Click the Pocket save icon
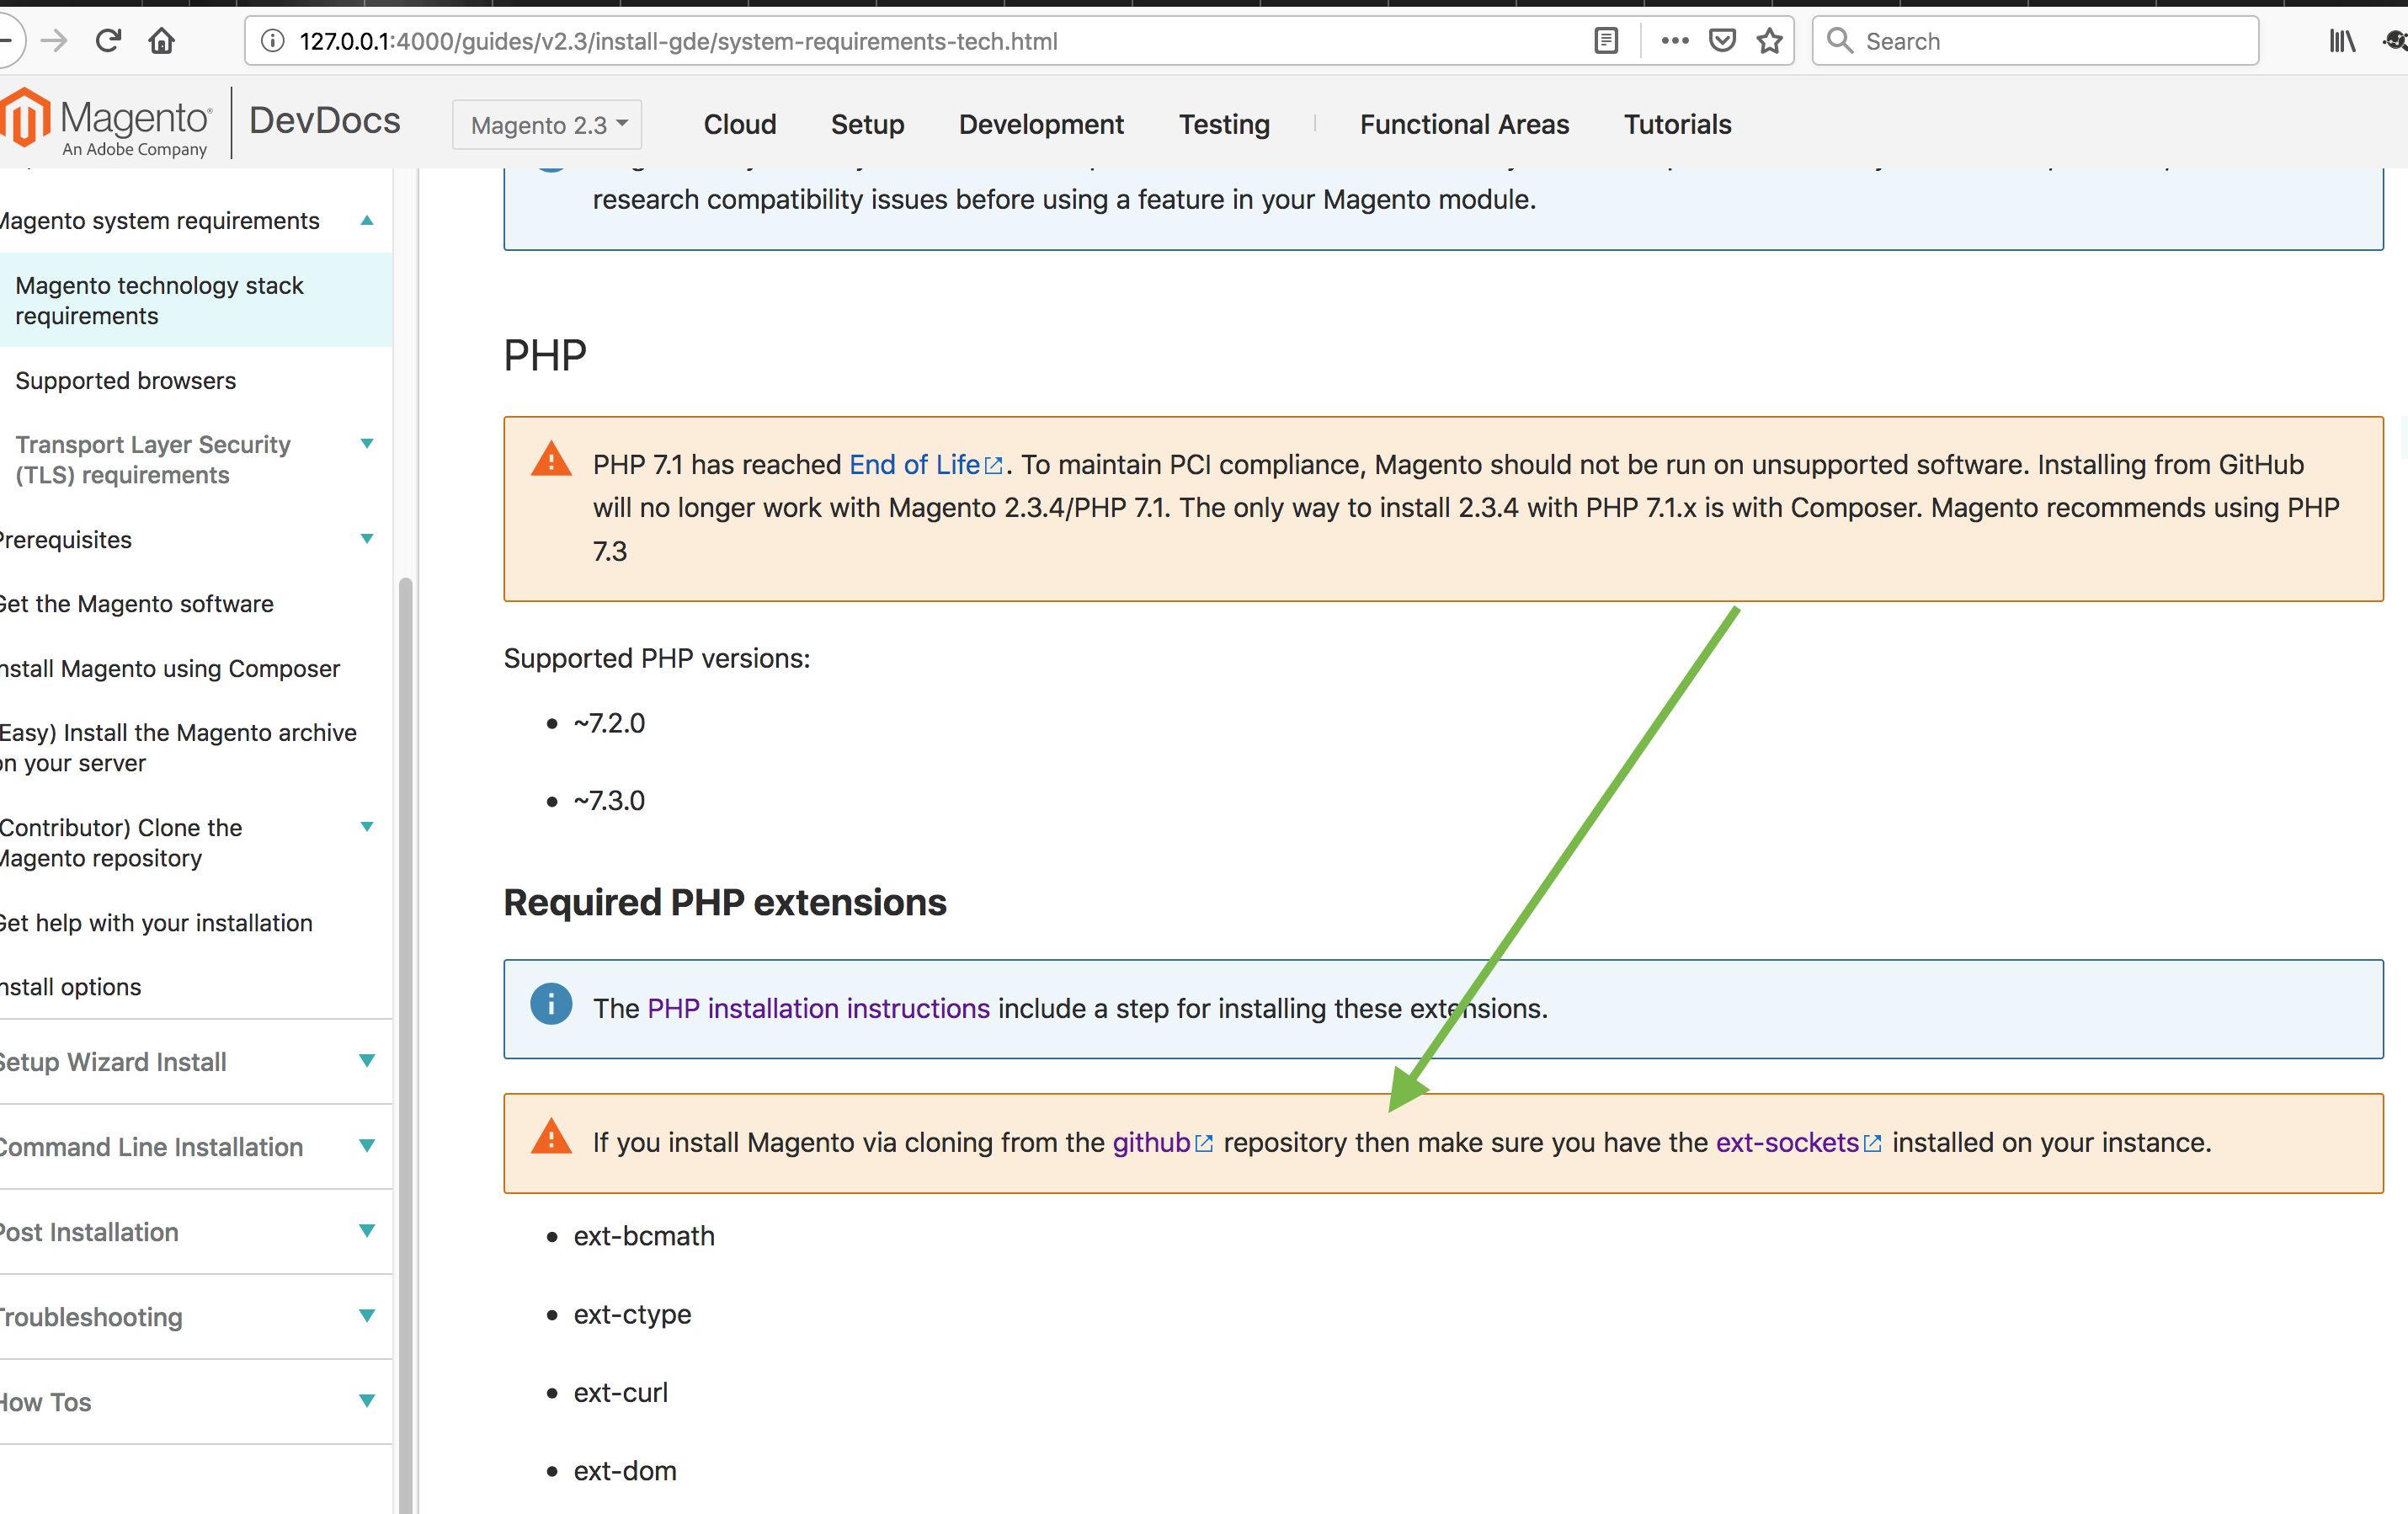This screenshot has width=2408, height=1514. tap(1722, 41)
